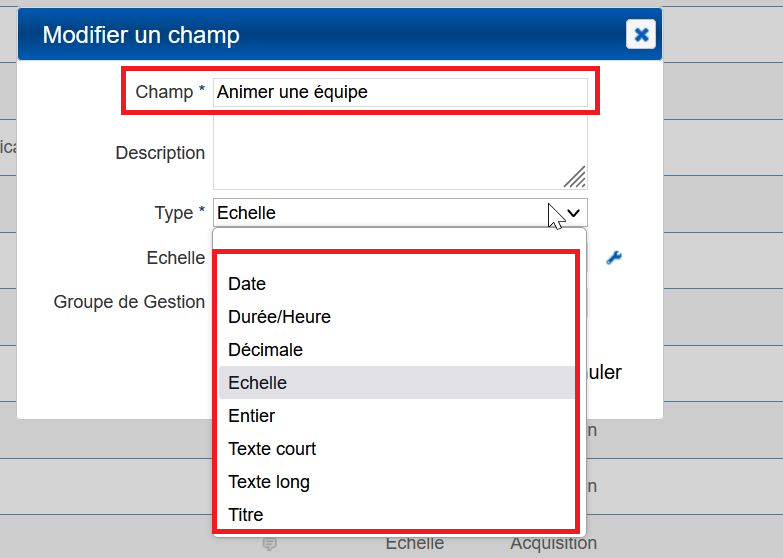Choose Titre at bottom of list
Viewport: 783px width, 558px height.
tap(246, 515)
